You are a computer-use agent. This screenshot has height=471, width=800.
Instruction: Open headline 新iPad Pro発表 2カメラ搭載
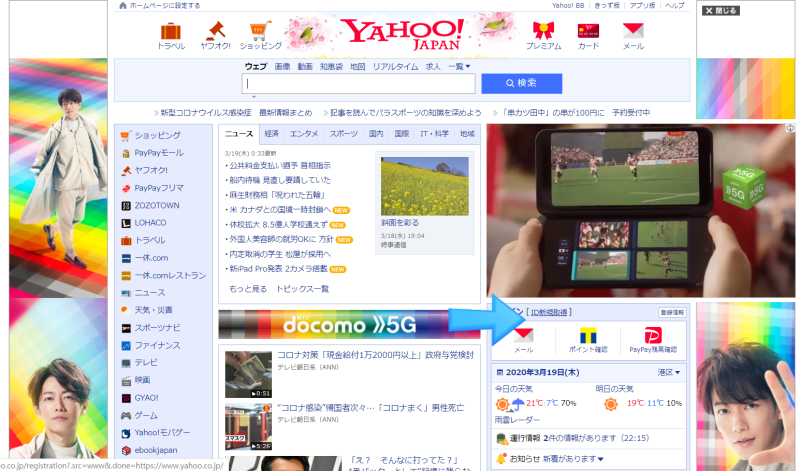click(279, 268)
